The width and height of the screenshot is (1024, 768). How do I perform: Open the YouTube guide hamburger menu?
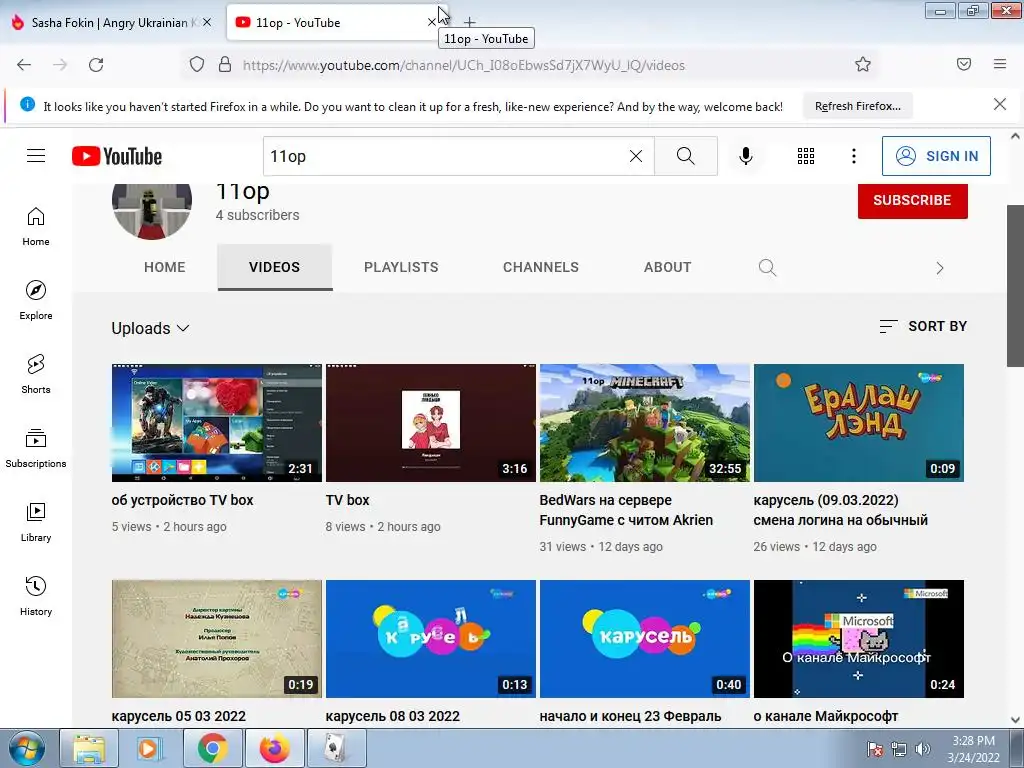click(36, 155)
